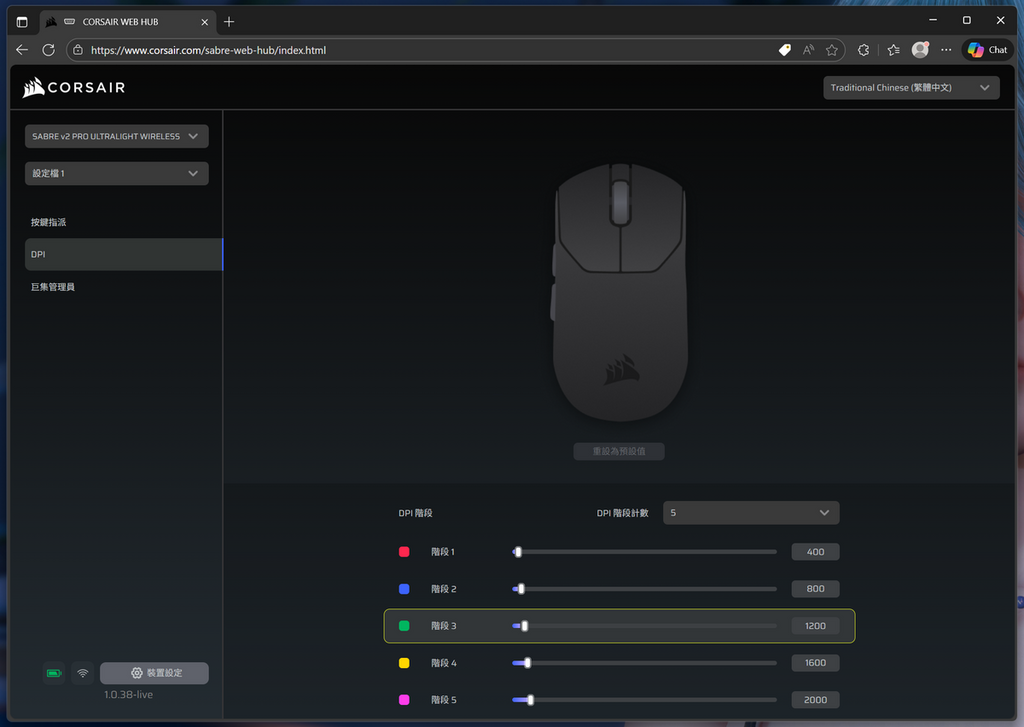Reload the page with the refresh icon

(48, 49)
